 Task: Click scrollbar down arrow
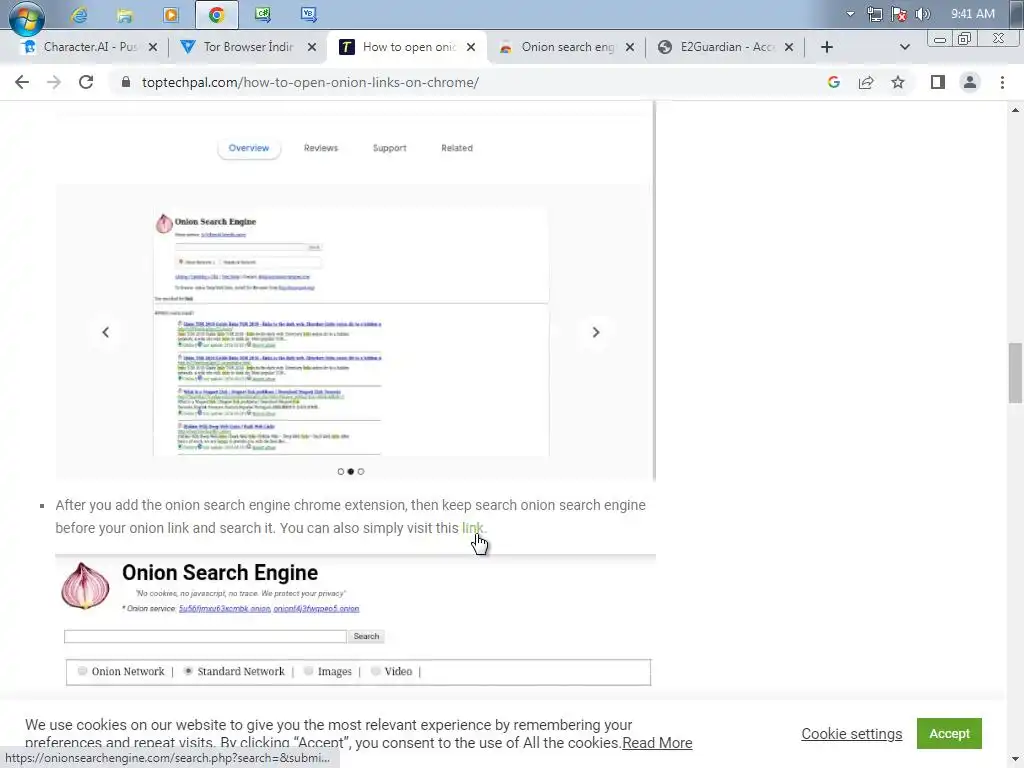pyautogui.click(x=1015, y=761)
